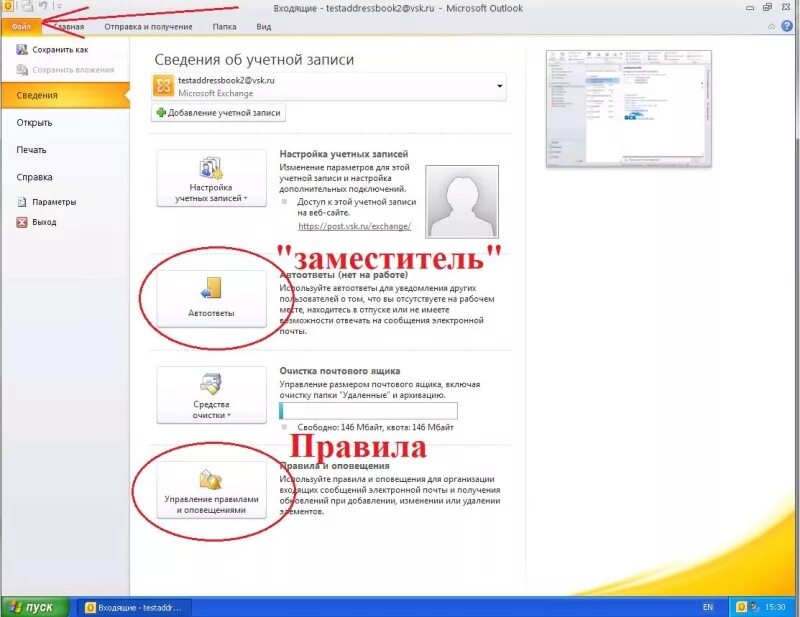
Task: Click the Outlook Help question mark icon
Action: coord(787,27)
